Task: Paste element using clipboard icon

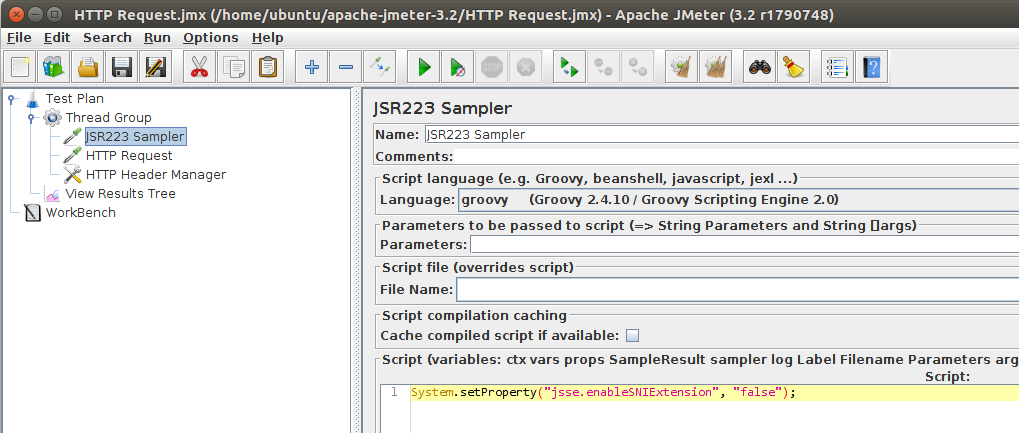Action: coord(267,66)
